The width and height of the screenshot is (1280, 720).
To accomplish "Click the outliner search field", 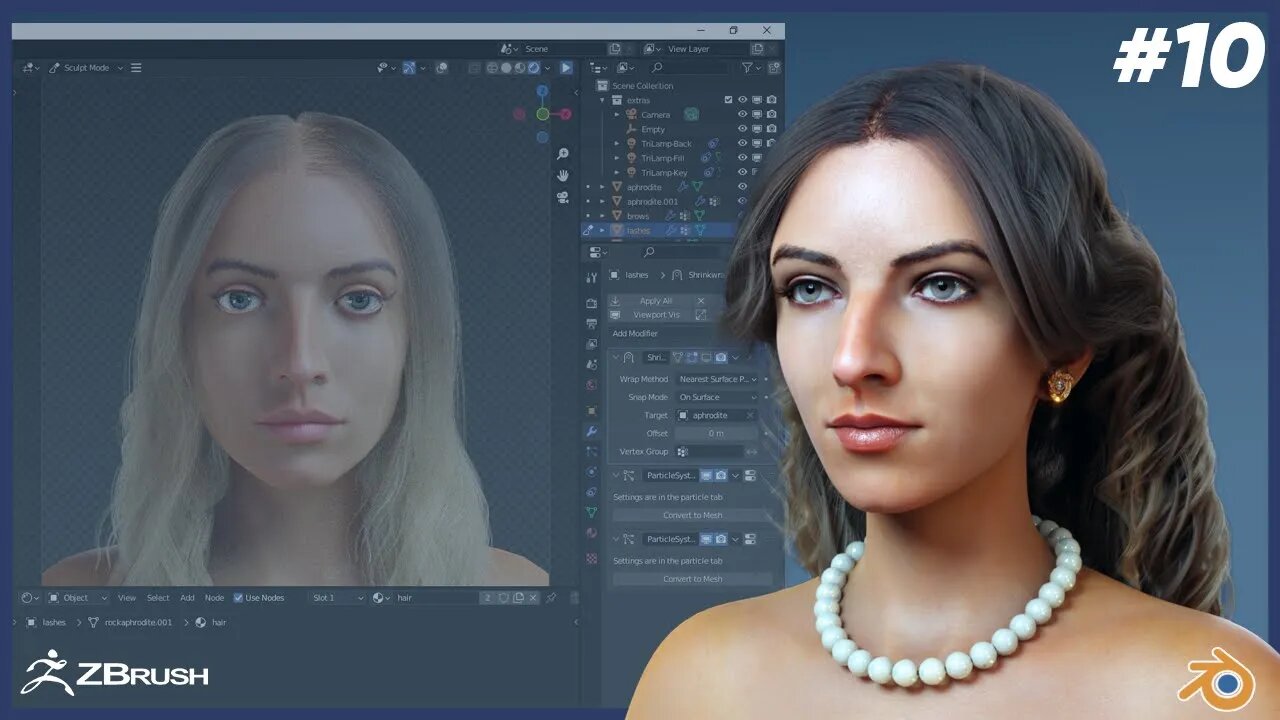I will 690,68.
